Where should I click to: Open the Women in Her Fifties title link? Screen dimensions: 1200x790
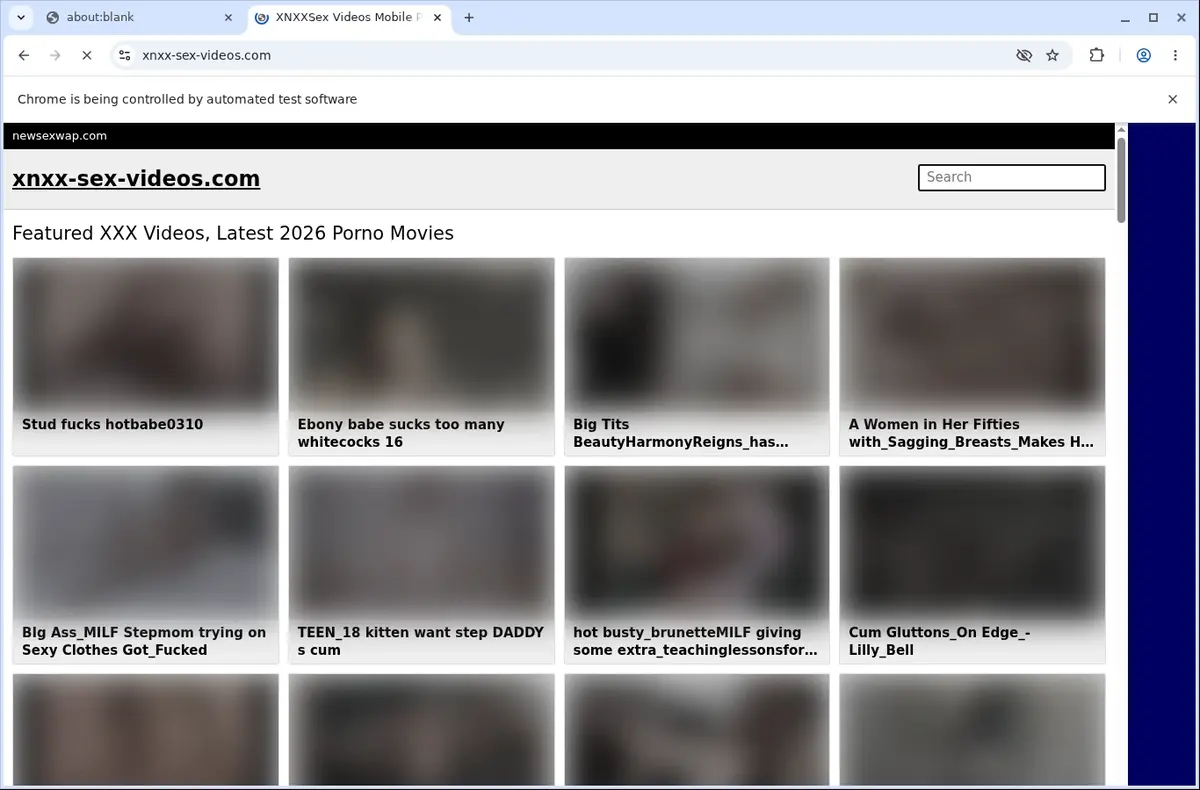coord(971,433)
